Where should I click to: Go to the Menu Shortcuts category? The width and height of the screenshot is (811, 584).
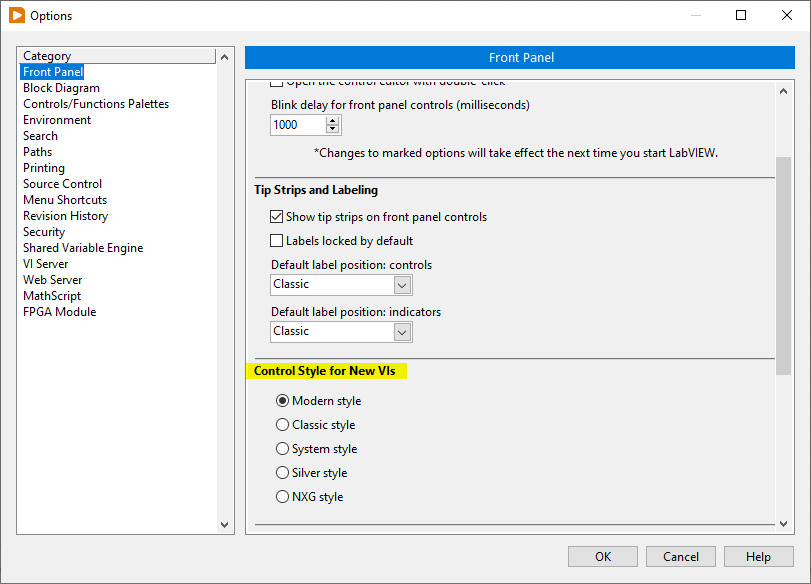[65, 200]
